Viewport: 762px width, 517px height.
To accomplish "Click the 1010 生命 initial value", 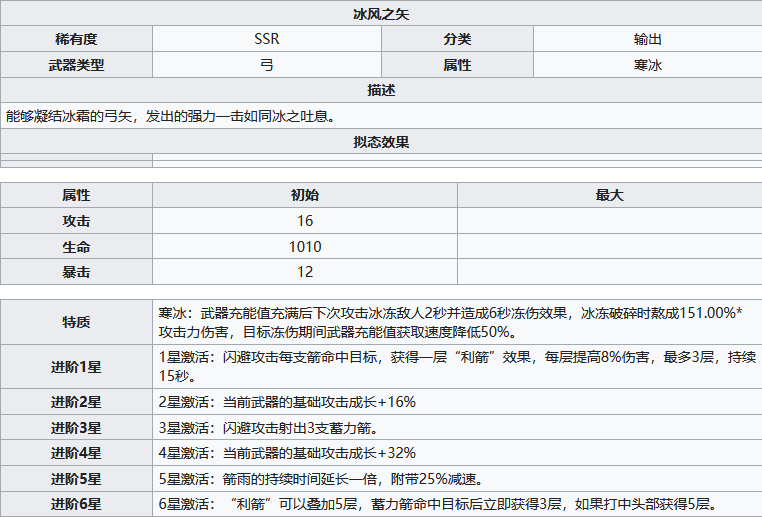I will (305, 247).
